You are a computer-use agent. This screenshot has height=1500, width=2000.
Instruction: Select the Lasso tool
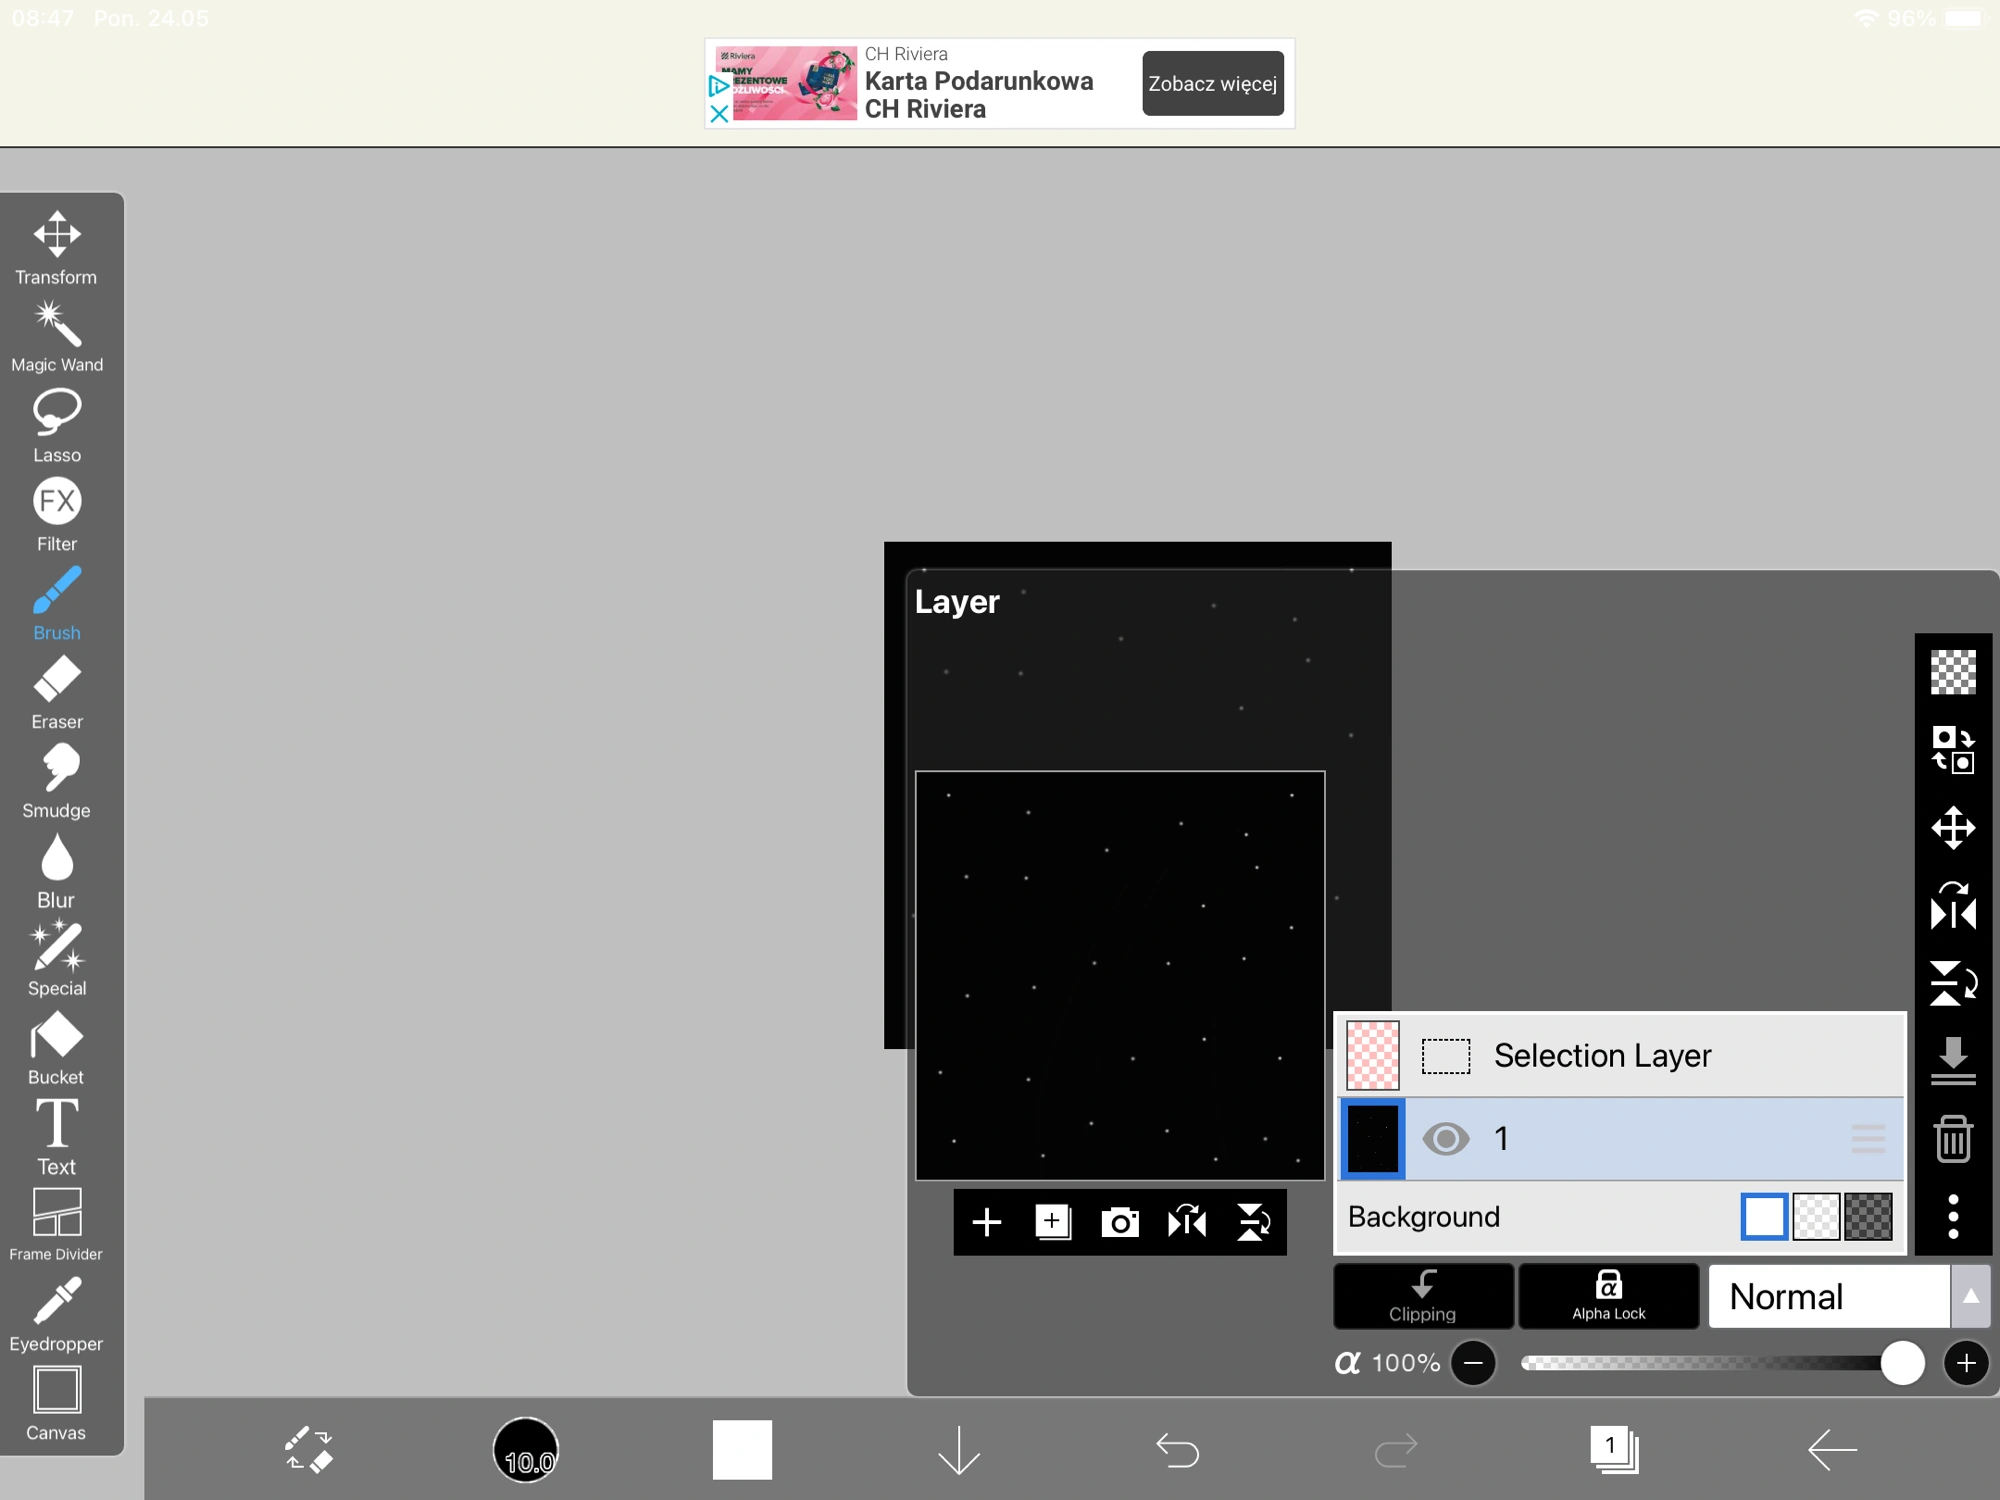point(57,425)
